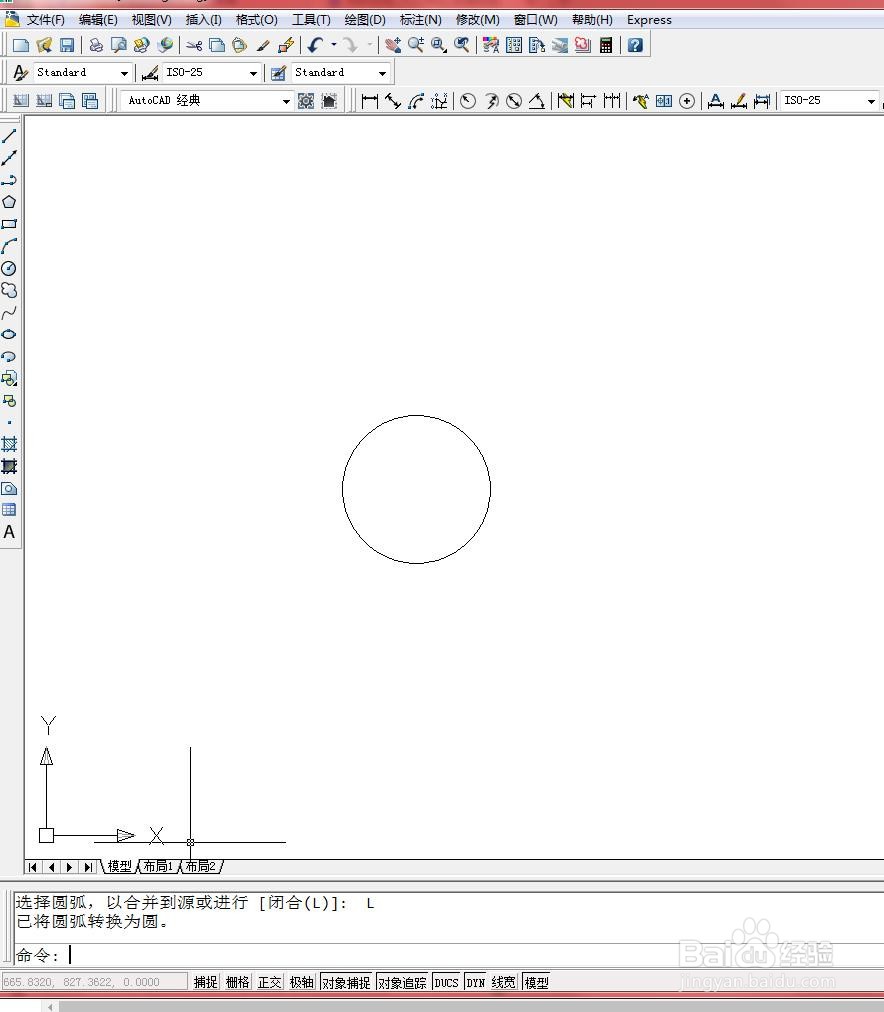
Task: Toggle 对象追踪 object tracking
Action: tap(403, 982)
